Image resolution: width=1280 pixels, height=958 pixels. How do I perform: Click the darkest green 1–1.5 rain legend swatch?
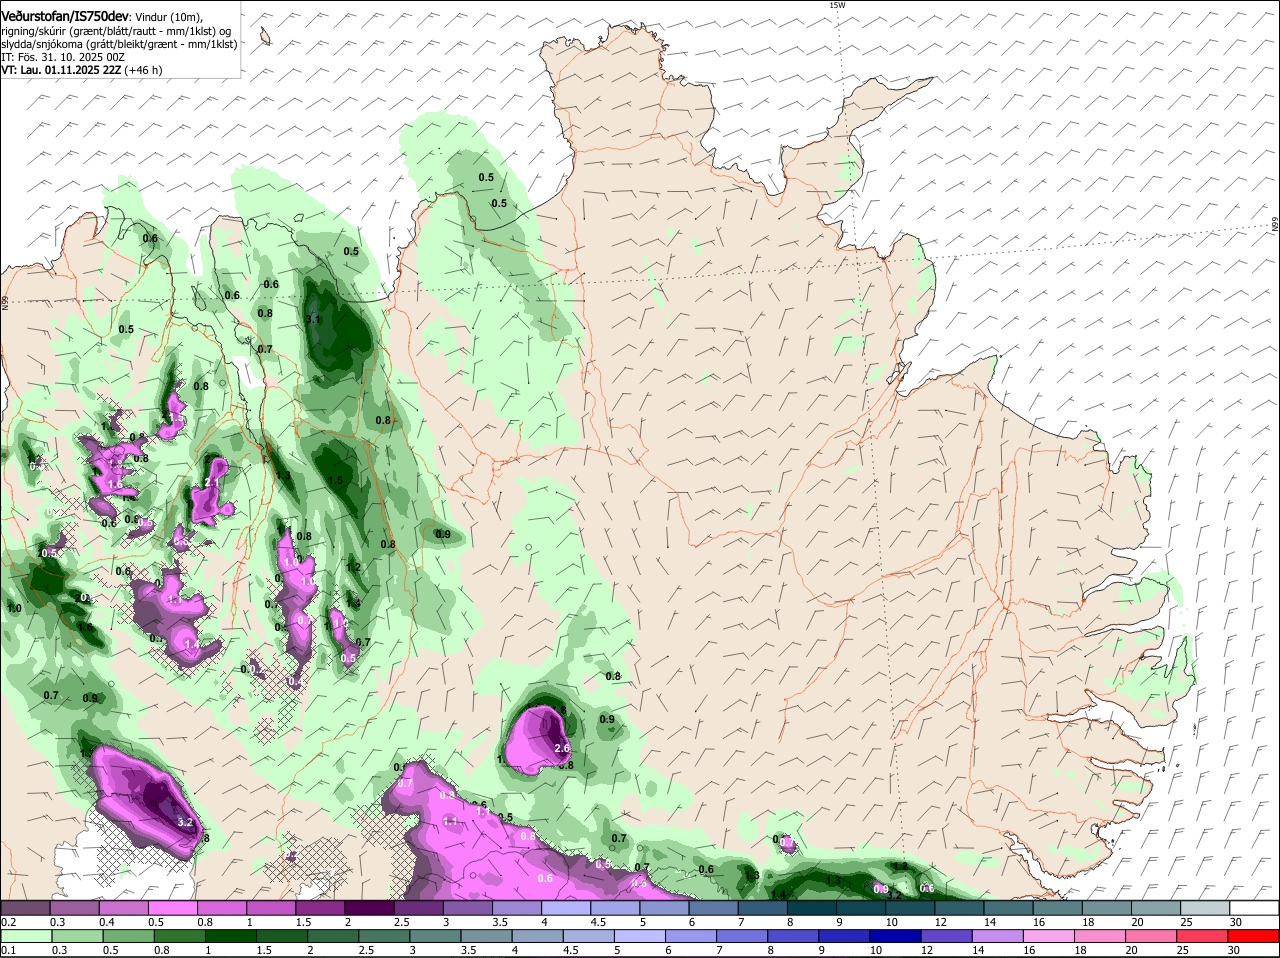230,937
